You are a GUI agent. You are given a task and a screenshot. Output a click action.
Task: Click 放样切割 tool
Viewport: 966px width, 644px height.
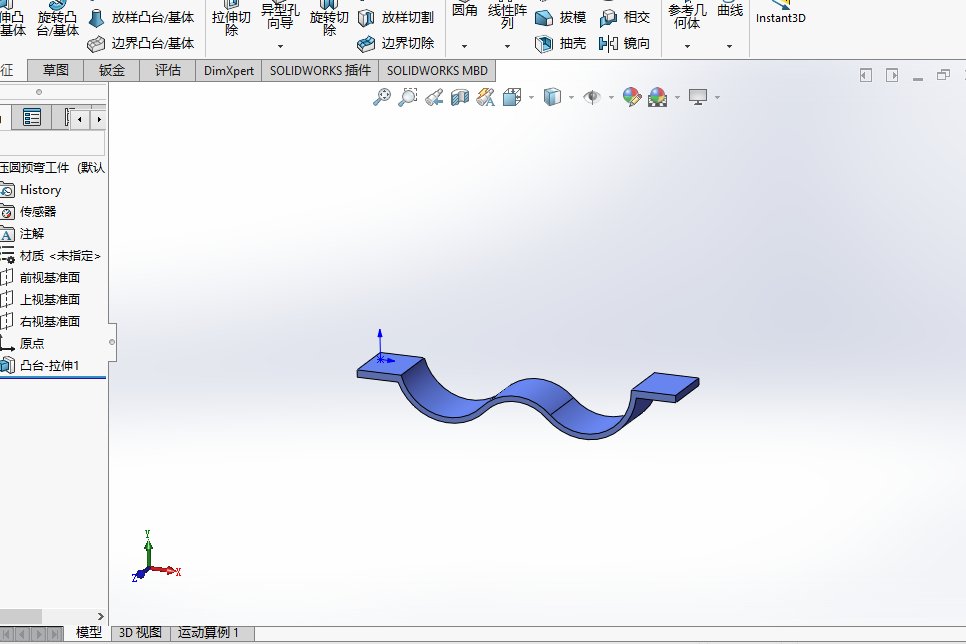point(396,17)
